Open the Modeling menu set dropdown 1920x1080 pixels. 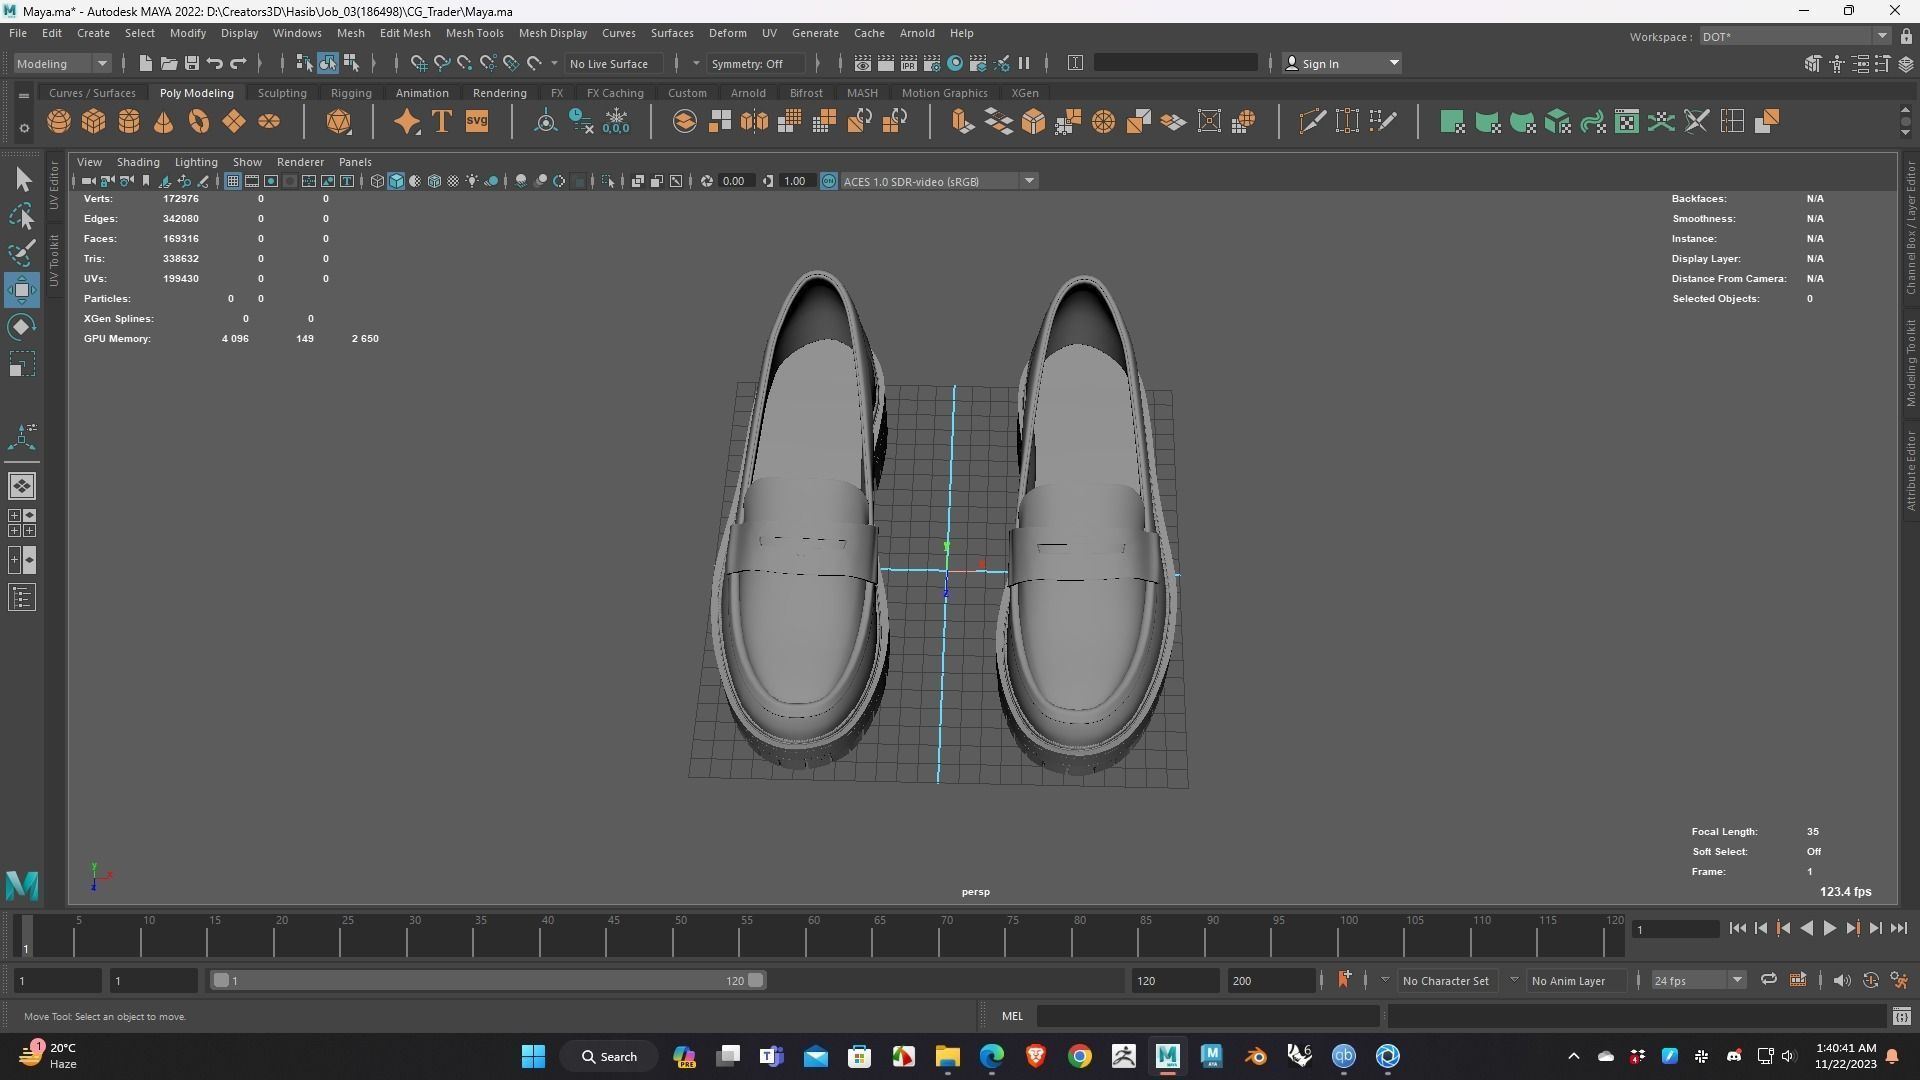click(62, 63)
